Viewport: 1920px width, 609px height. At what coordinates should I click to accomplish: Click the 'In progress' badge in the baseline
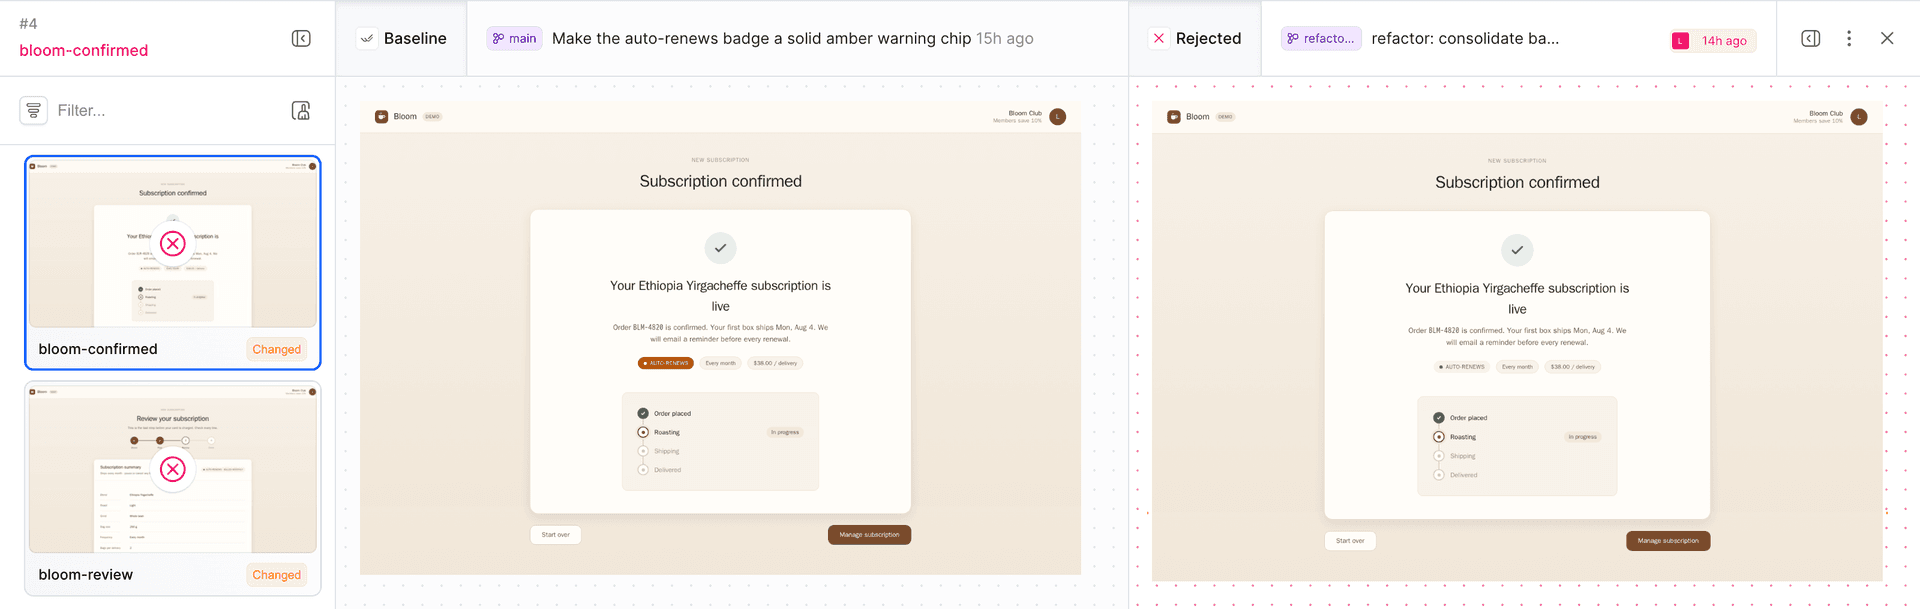click(x=785, y=432)
